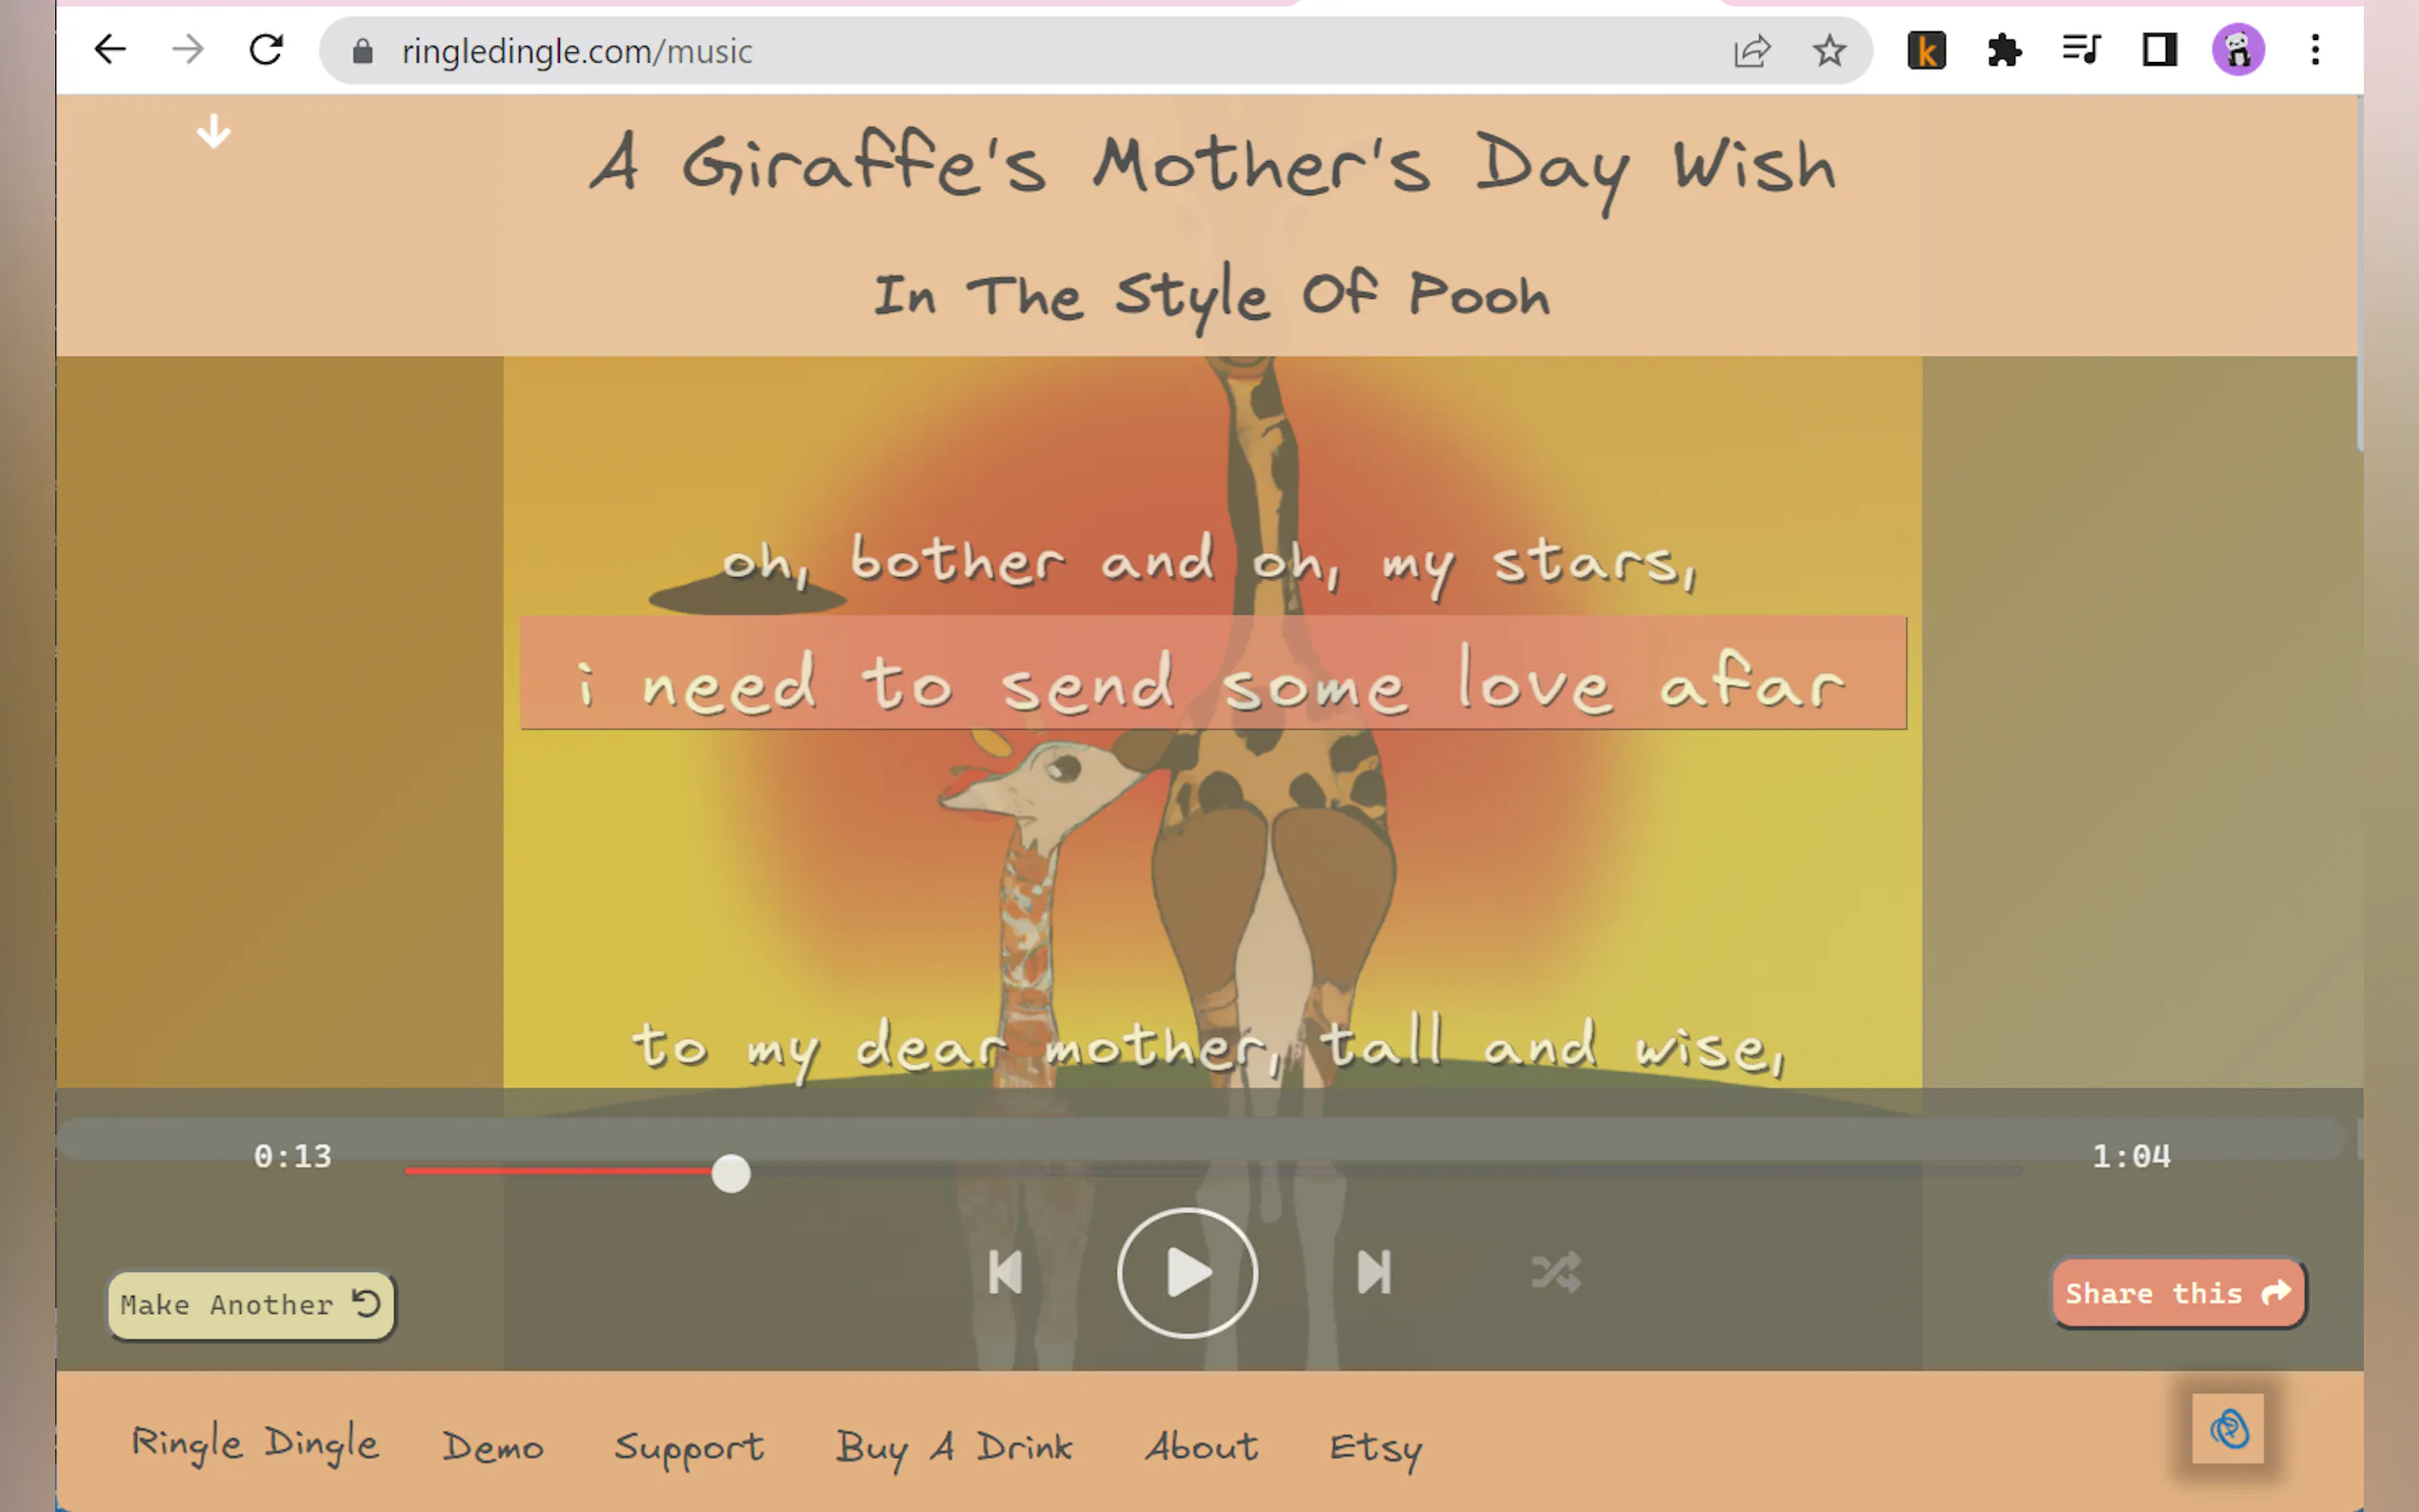
Task: Open the About page link
Action: tap(1201, 1446)
